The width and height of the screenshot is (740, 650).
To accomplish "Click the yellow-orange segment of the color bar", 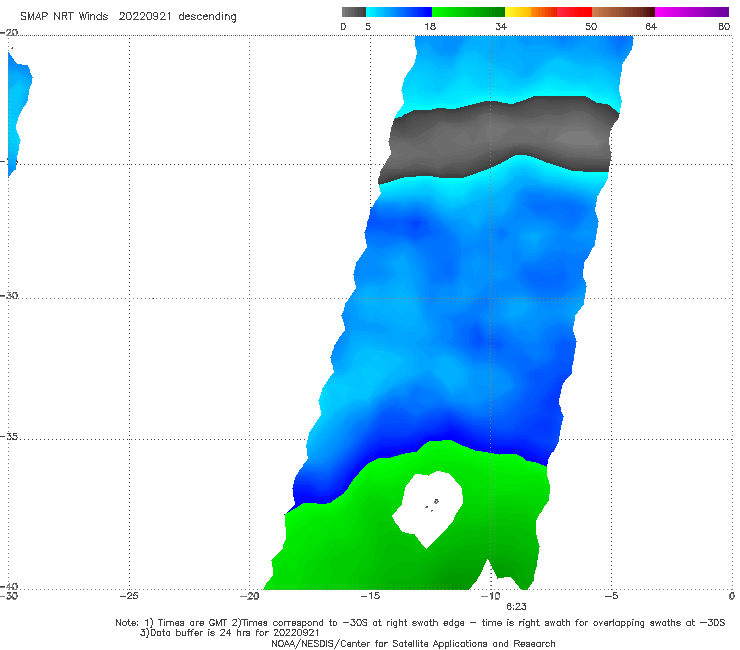I will 530,12.
